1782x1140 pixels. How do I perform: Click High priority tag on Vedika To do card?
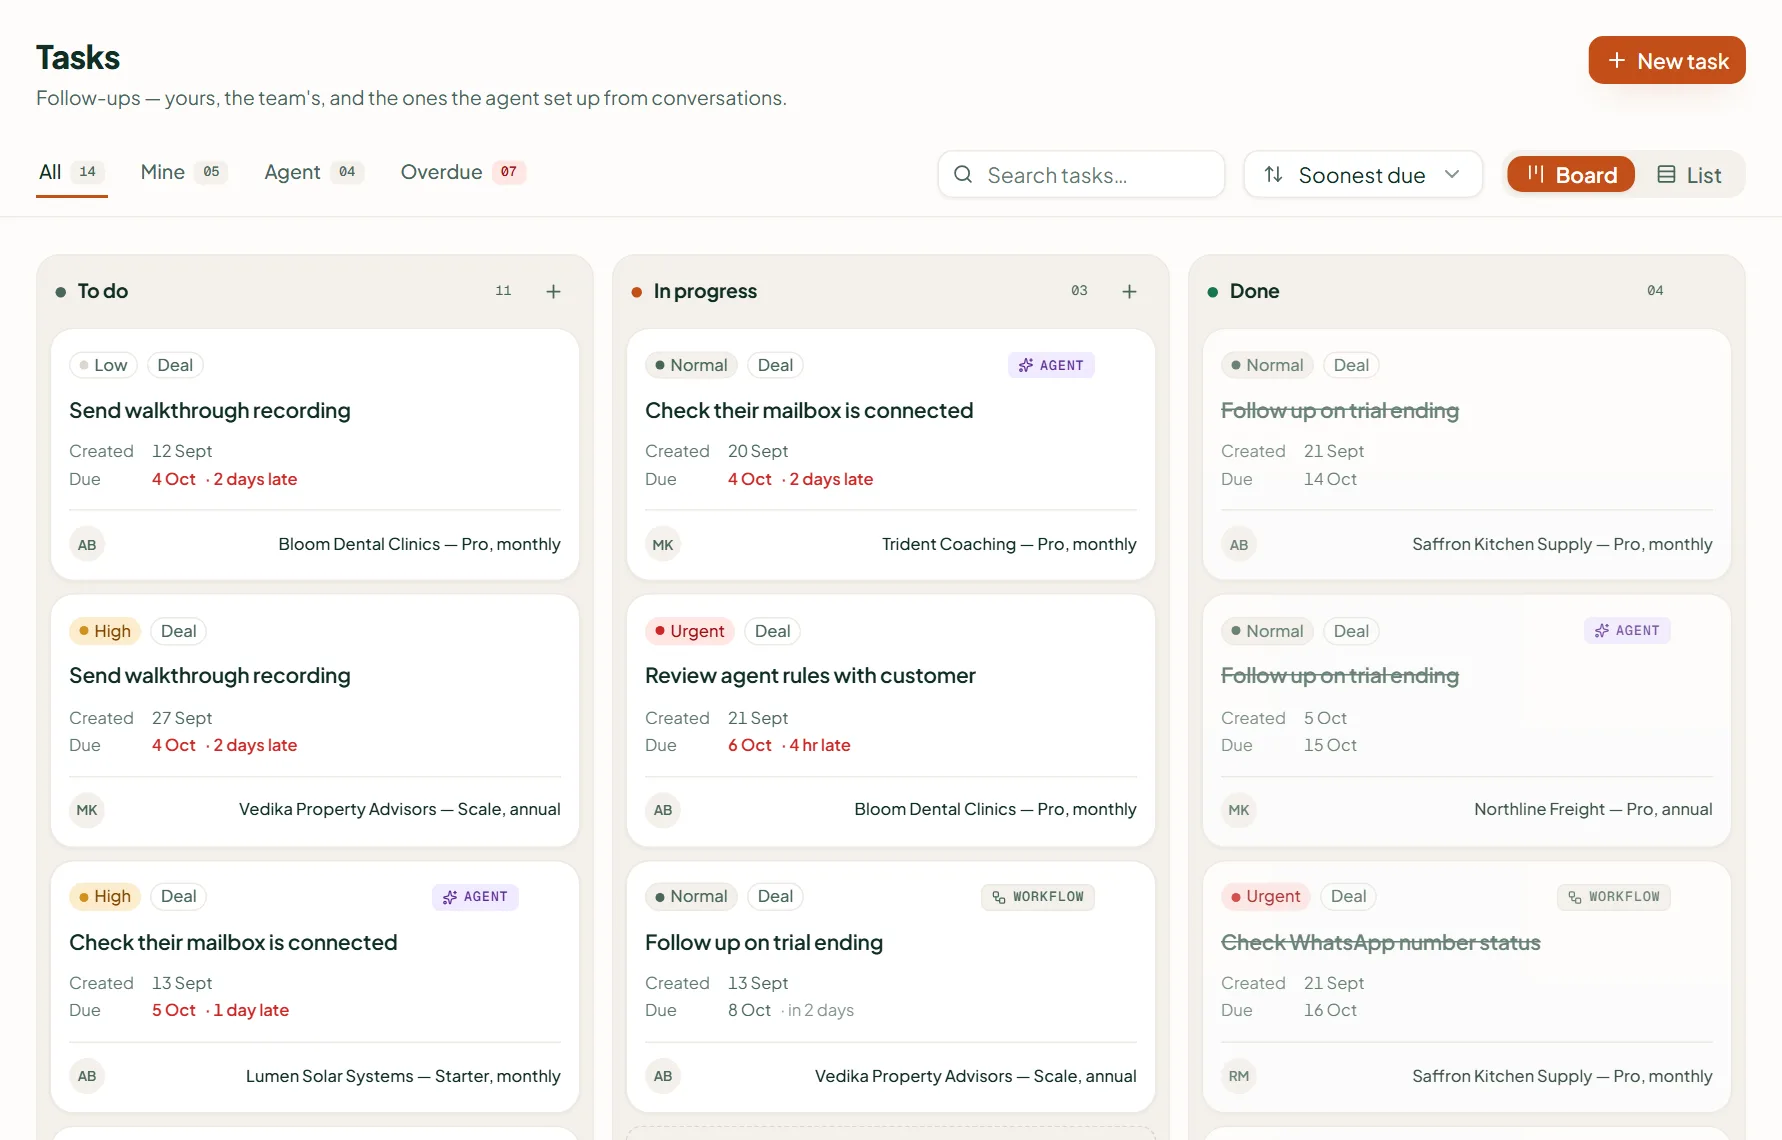point(105,631)
